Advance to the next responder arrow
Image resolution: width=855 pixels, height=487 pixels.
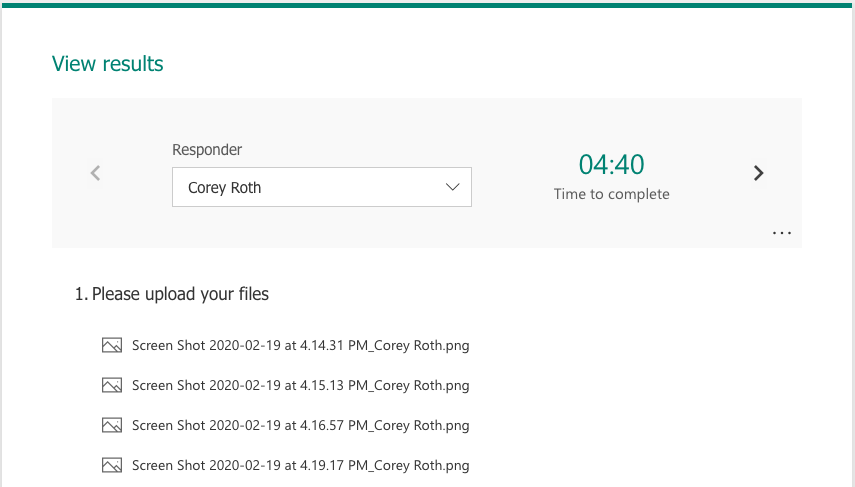tap(758, 173)
